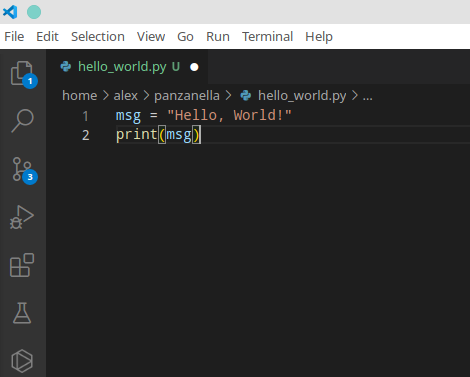This screenshot has width=470, height=377.
Task: Click the 'print' function call on line 2
Action: (x=137, y=135)
